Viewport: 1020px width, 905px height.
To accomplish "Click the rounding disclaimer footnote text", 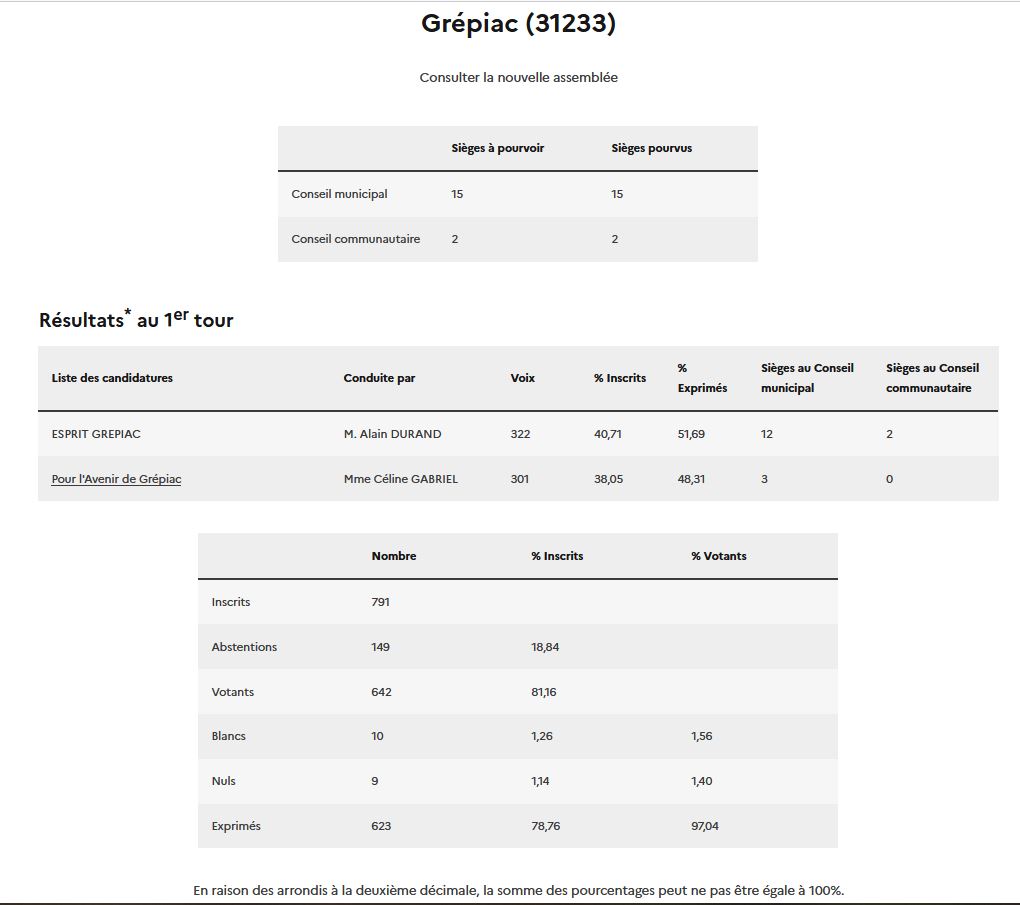I will 518,890.
